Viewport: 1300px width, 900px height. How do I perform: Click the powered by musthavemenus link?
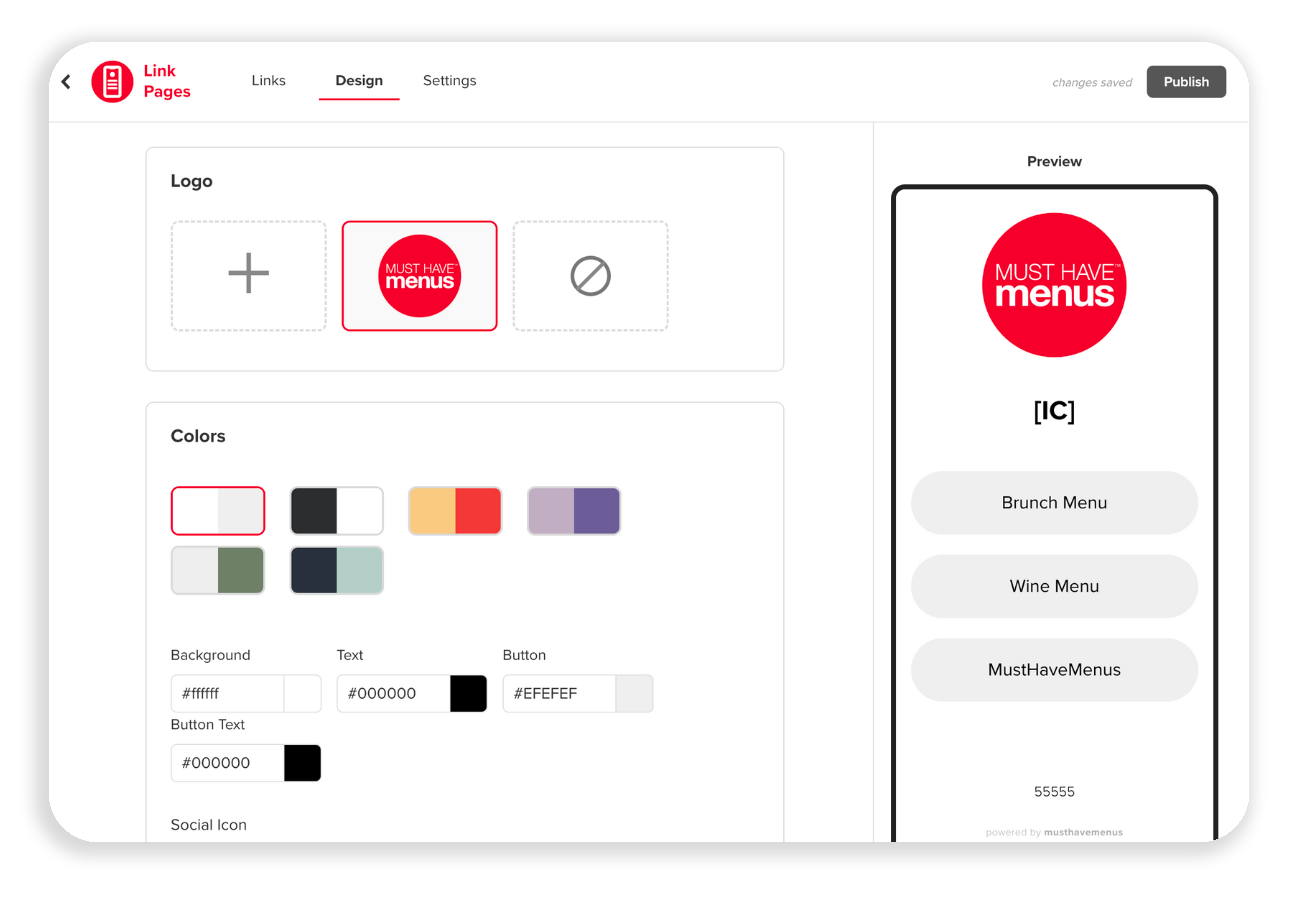(x=1054, y=832)
